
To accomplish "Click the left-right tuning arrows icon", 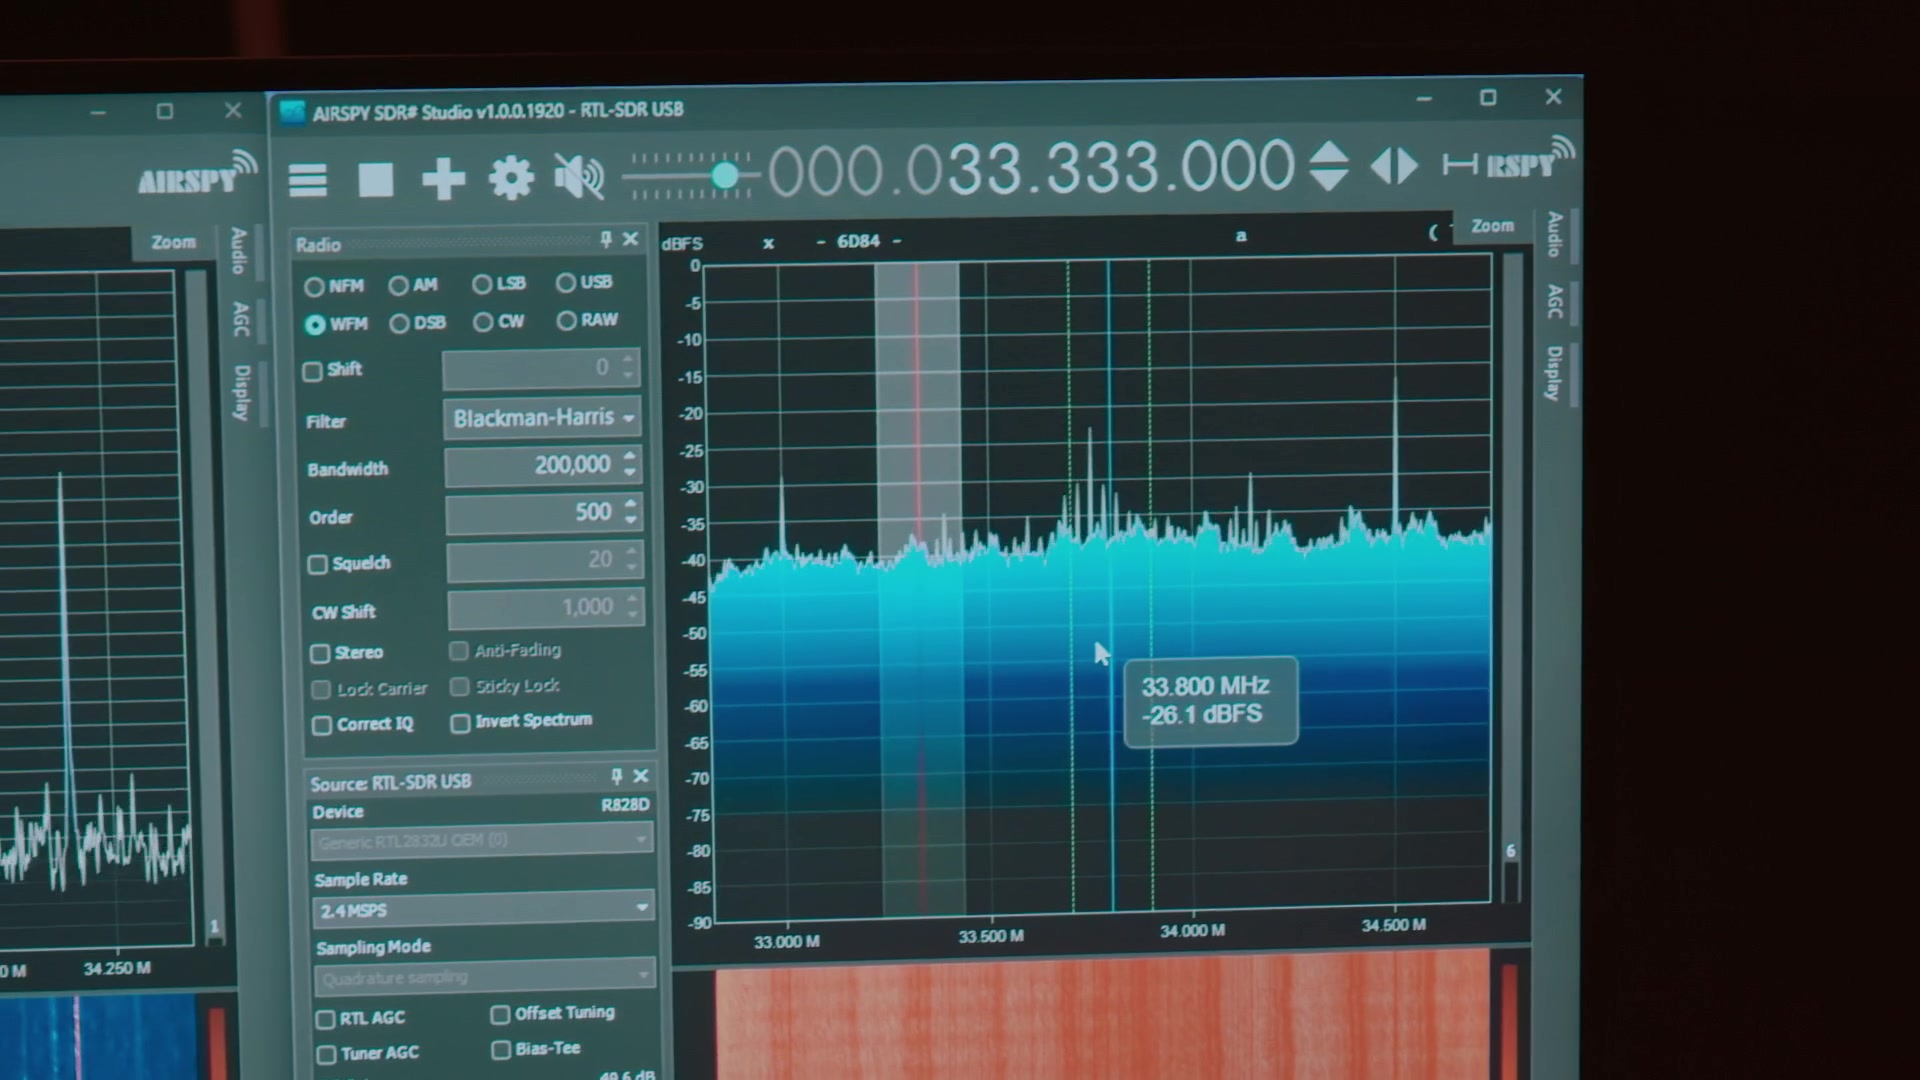I will pos(1394,165).
